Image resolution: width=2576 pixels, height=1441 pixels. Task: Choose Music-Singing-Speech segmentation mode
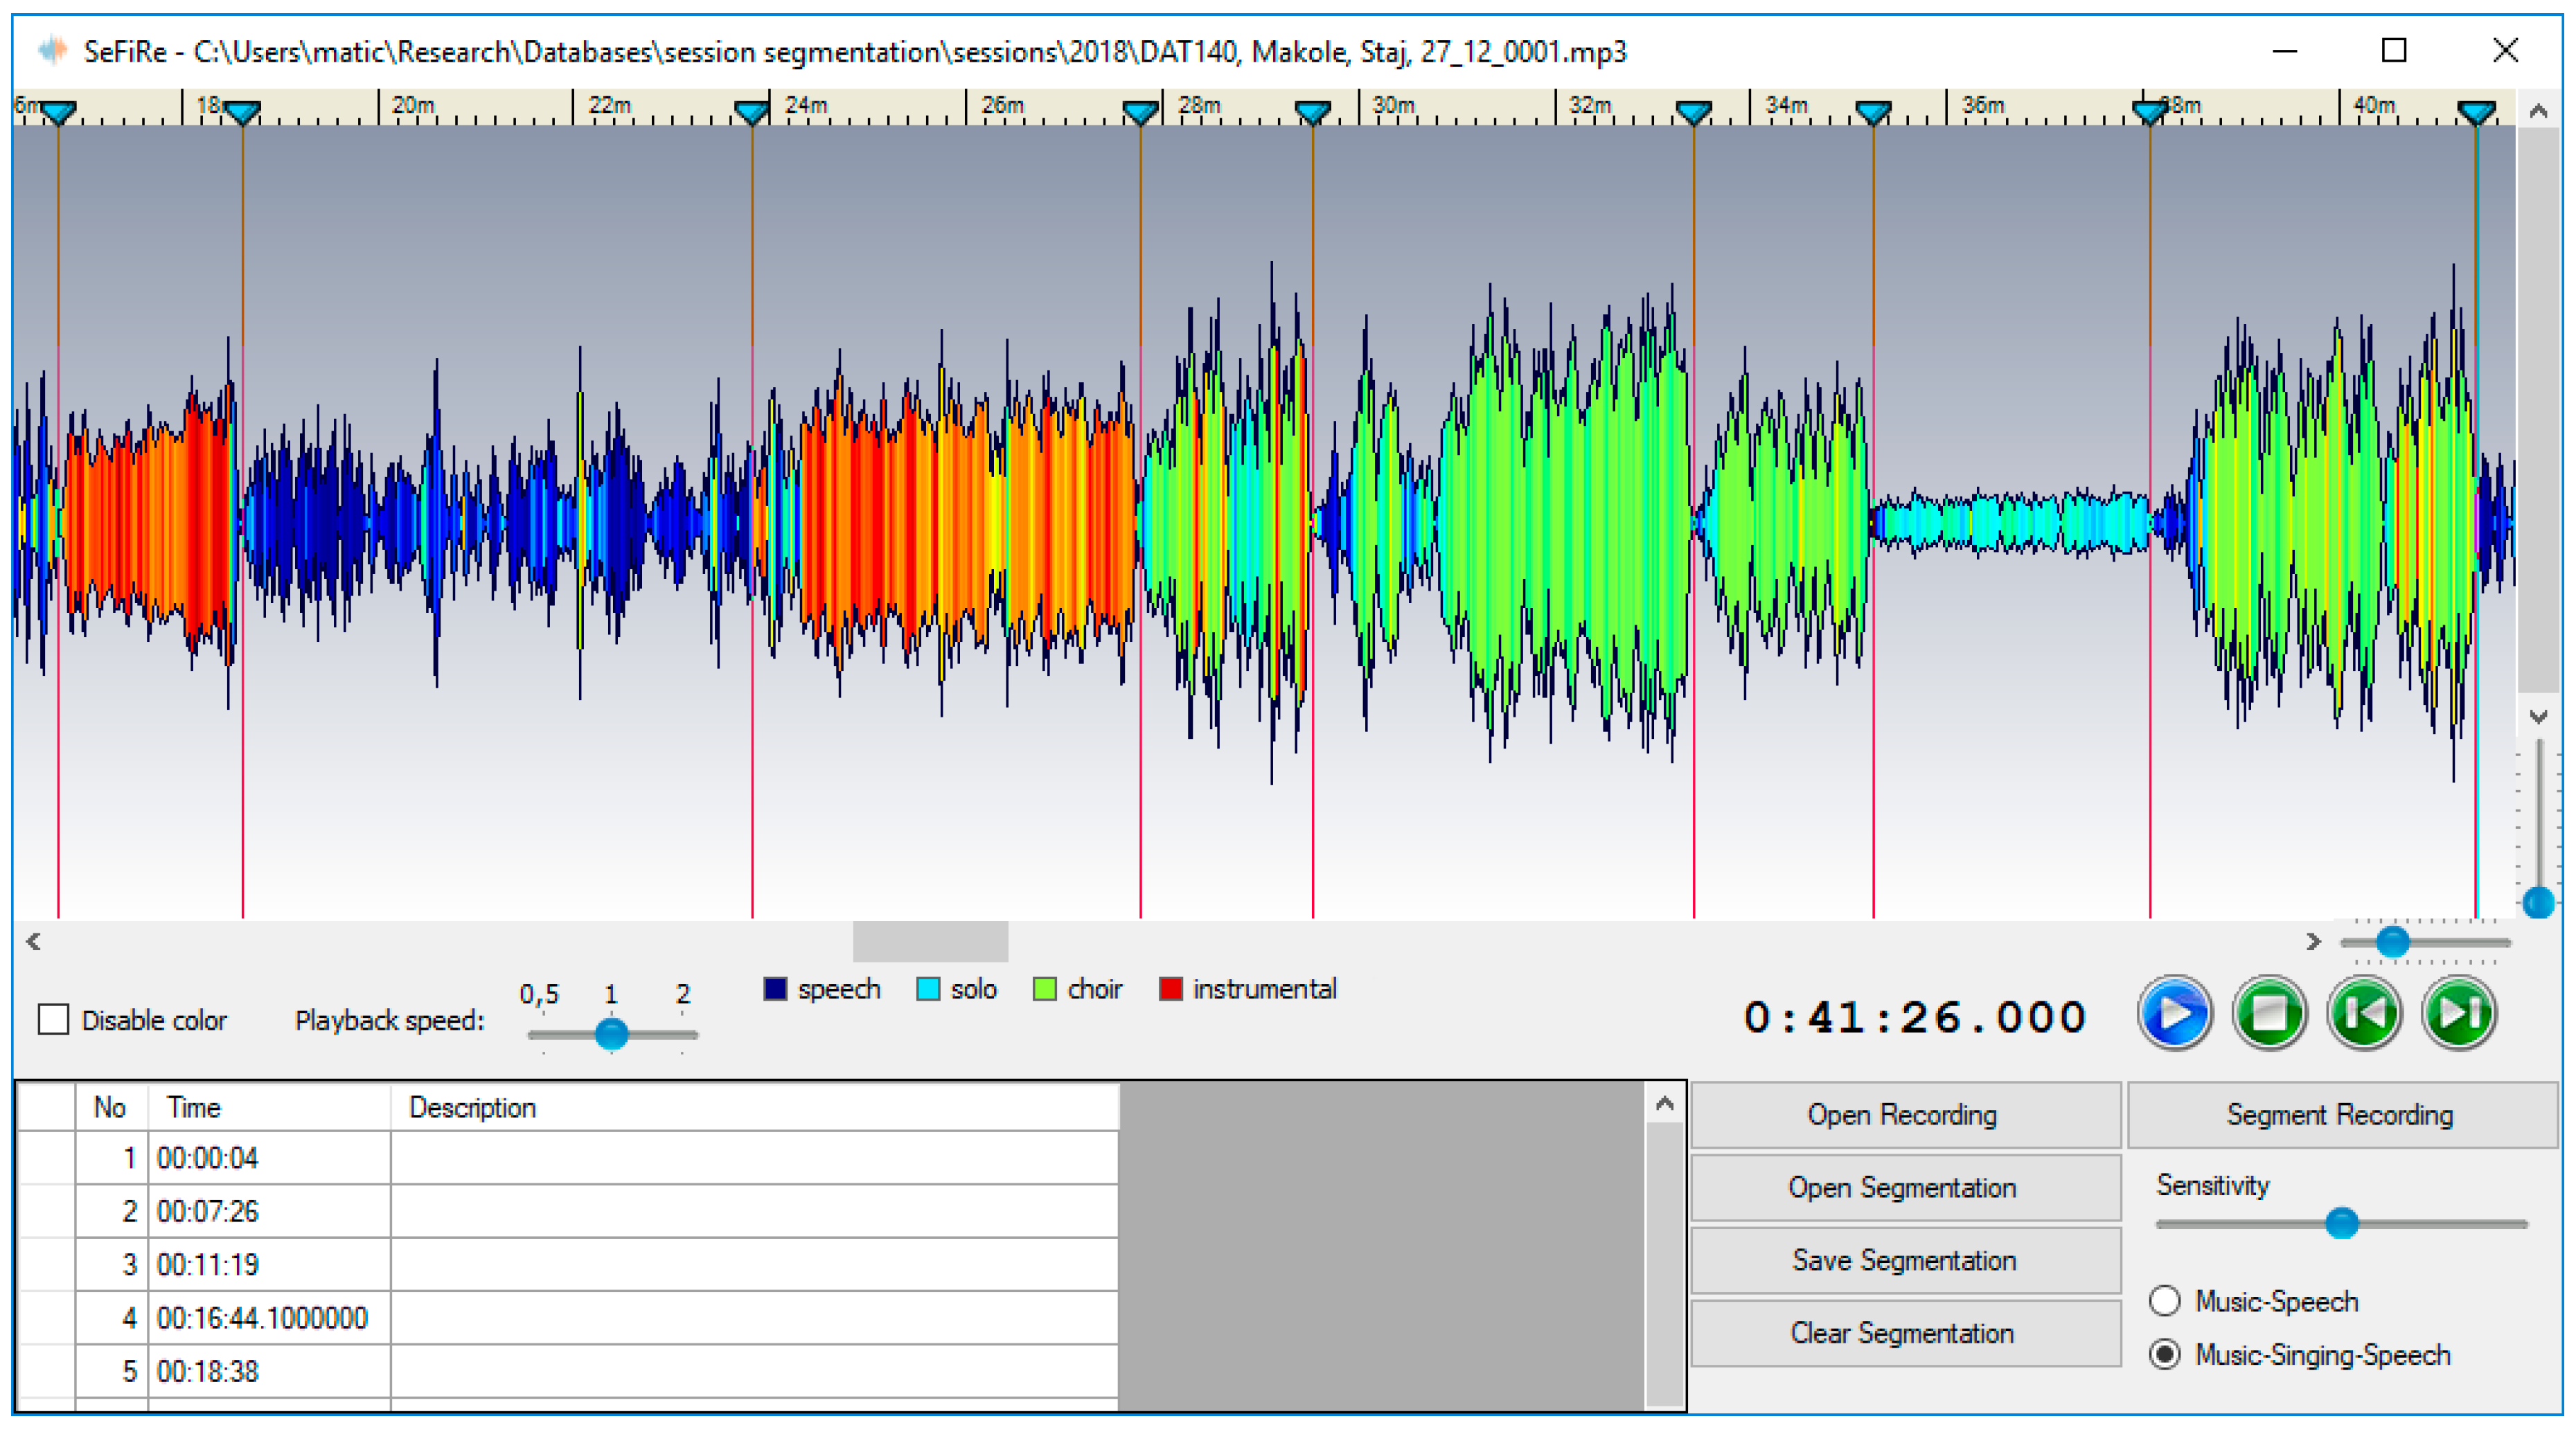pyautogui.click(x=2165, y=1355)
